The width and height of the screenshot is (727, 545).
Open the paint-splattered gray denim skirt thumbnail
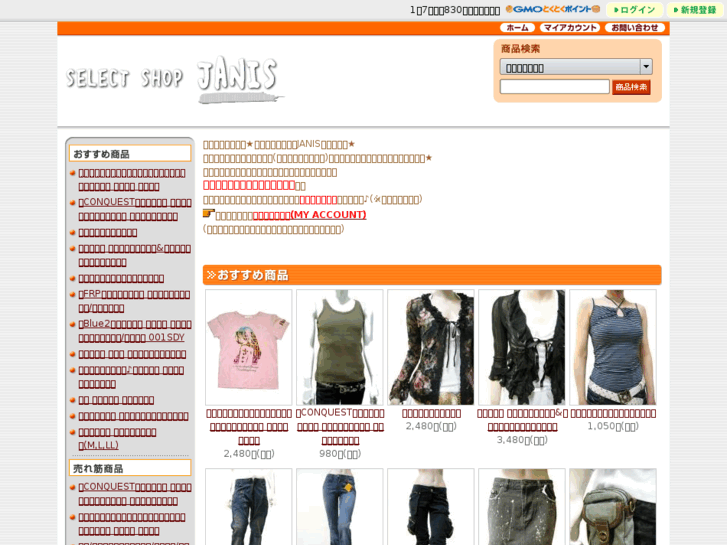pyautogui.click(x=522, y=507)
